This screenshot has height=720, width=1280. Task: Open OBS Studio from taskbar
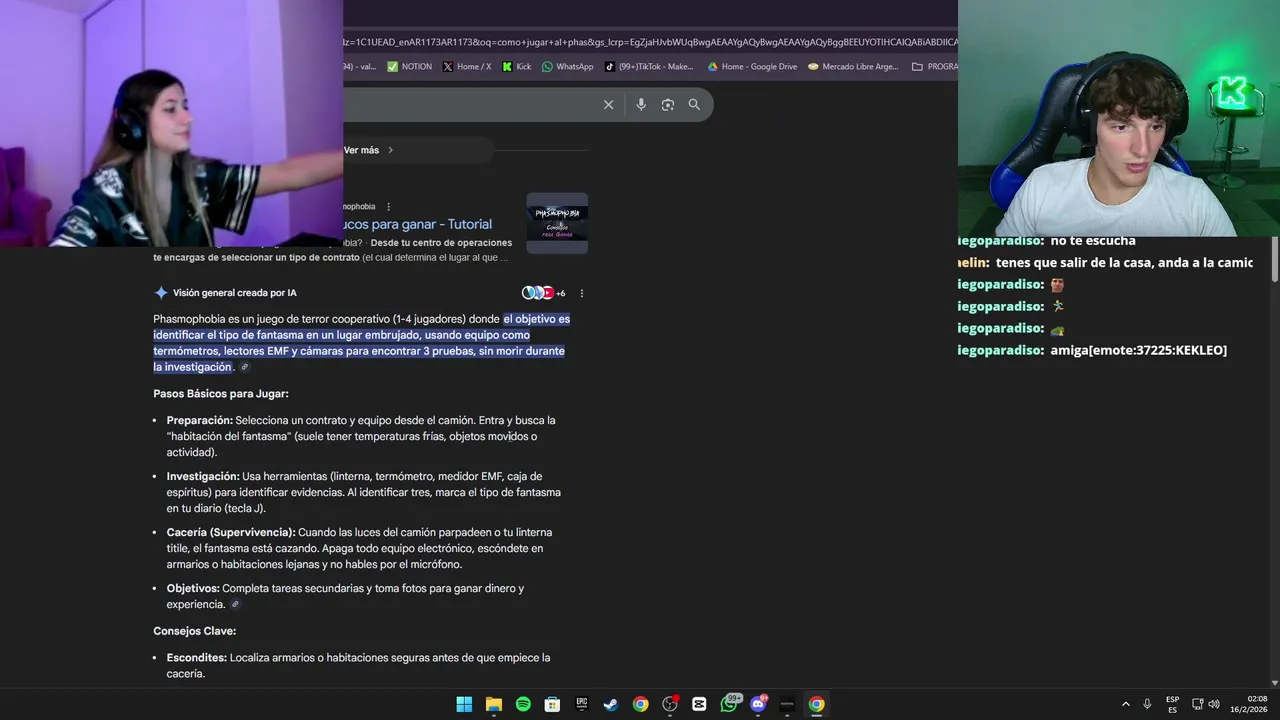[x=670, y=704]
